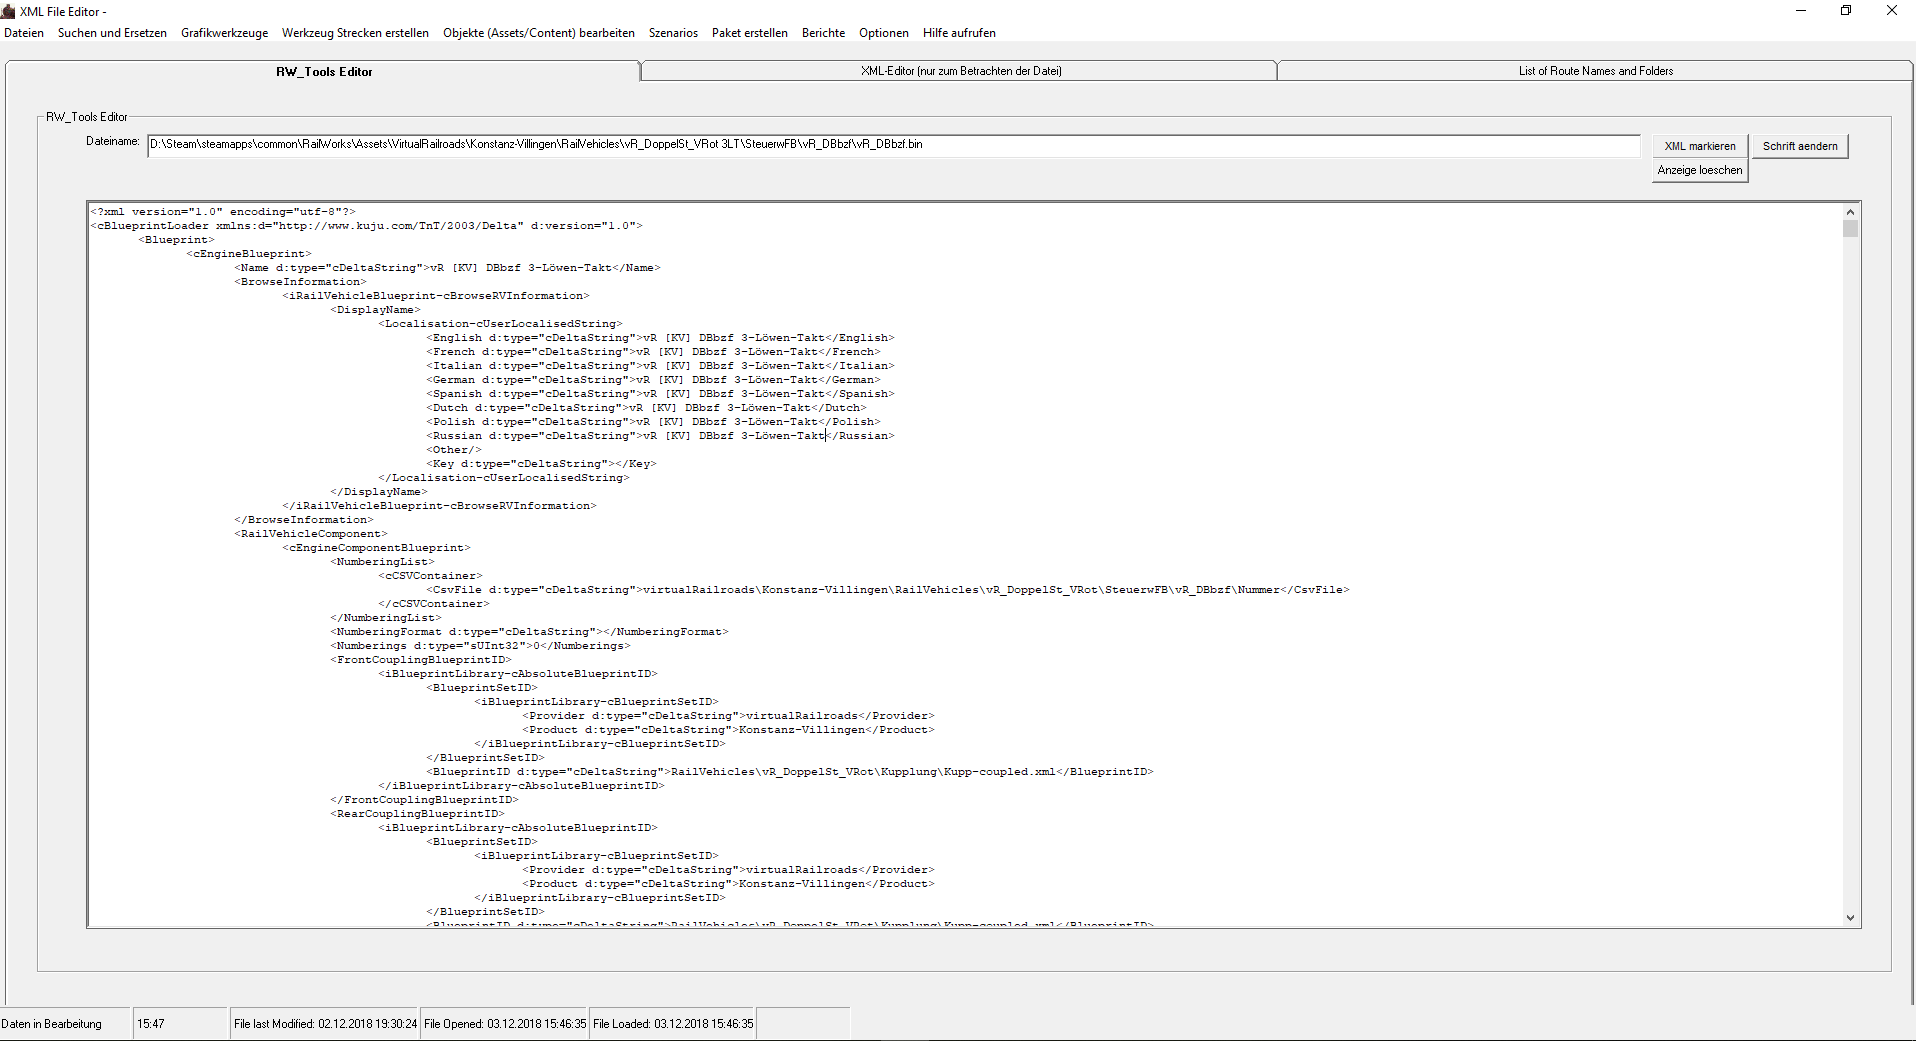The width and height of the screenshot is (1916, 1041).
Task: Click the CsvFile path line
Action: [x=888, y=590]
